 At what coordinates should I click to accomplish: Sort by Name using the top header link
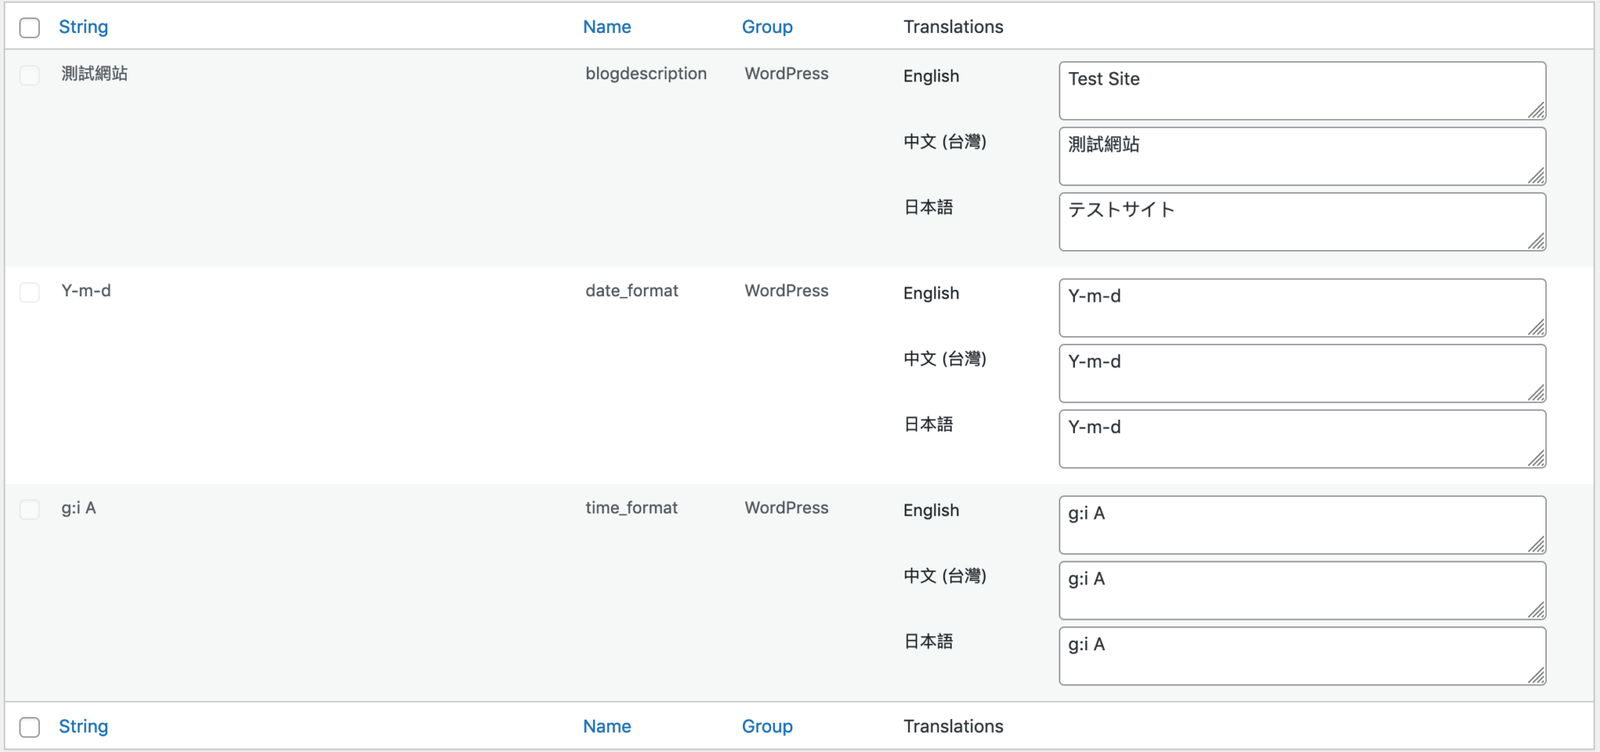click(606, 27)
